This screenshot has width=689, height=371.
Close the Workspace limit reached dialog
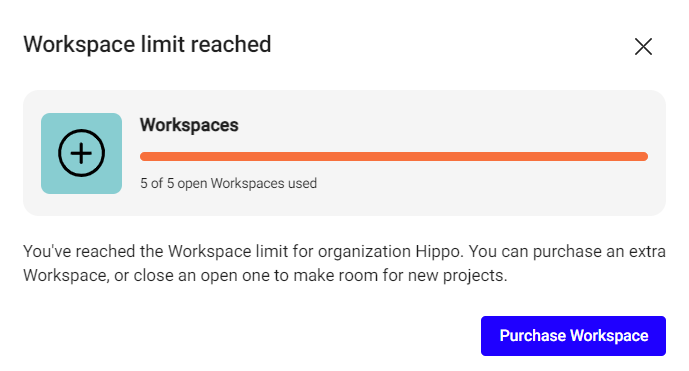click(643, 46)
